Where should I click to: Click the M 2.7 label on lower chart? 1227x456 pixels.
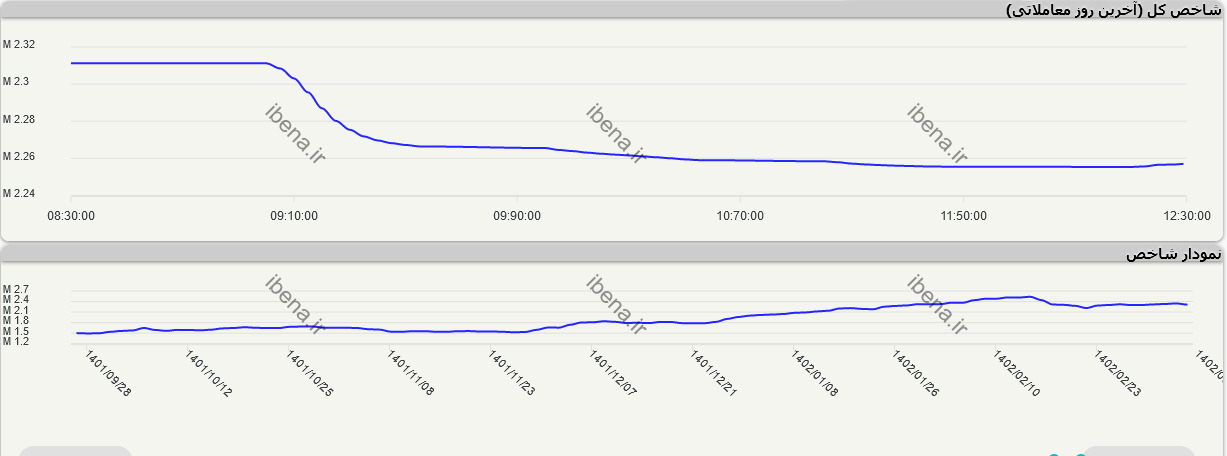(16, 289)
